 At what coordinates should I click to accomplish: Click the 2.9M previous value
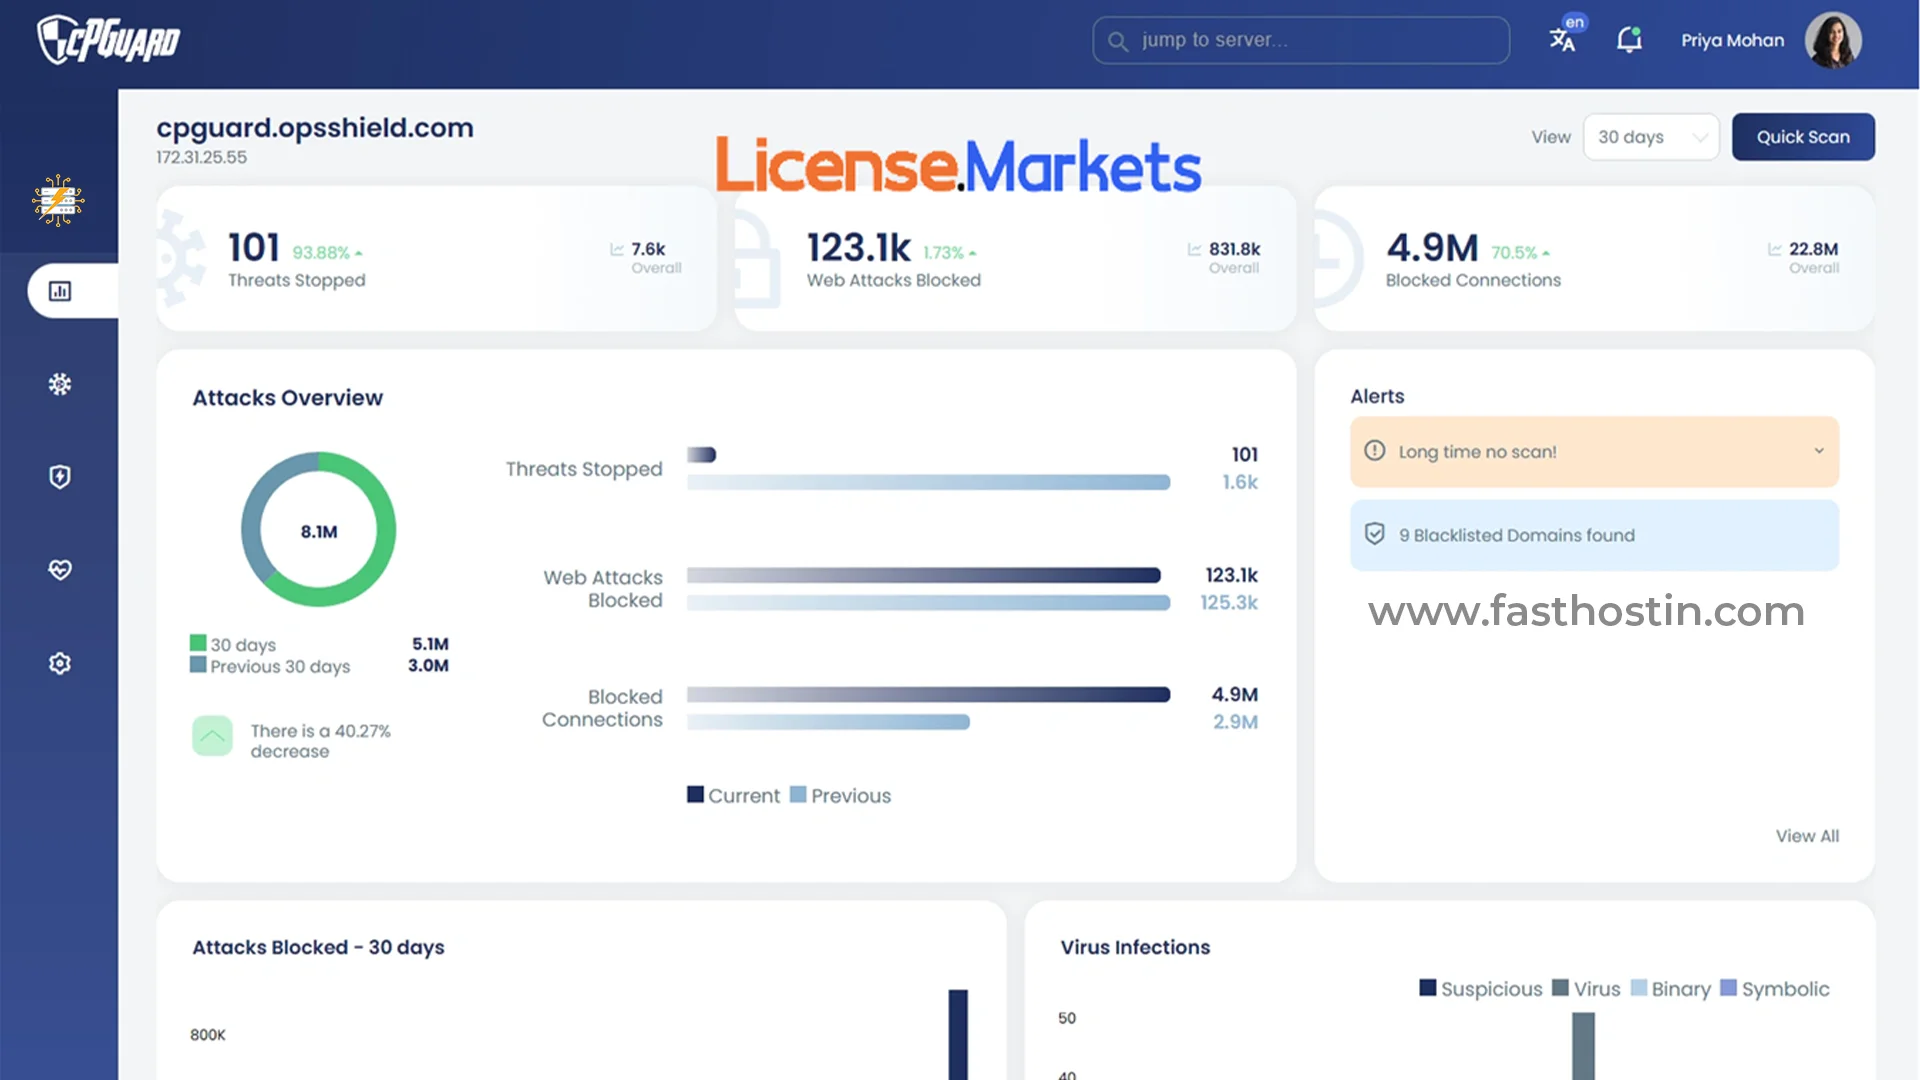1235,721
